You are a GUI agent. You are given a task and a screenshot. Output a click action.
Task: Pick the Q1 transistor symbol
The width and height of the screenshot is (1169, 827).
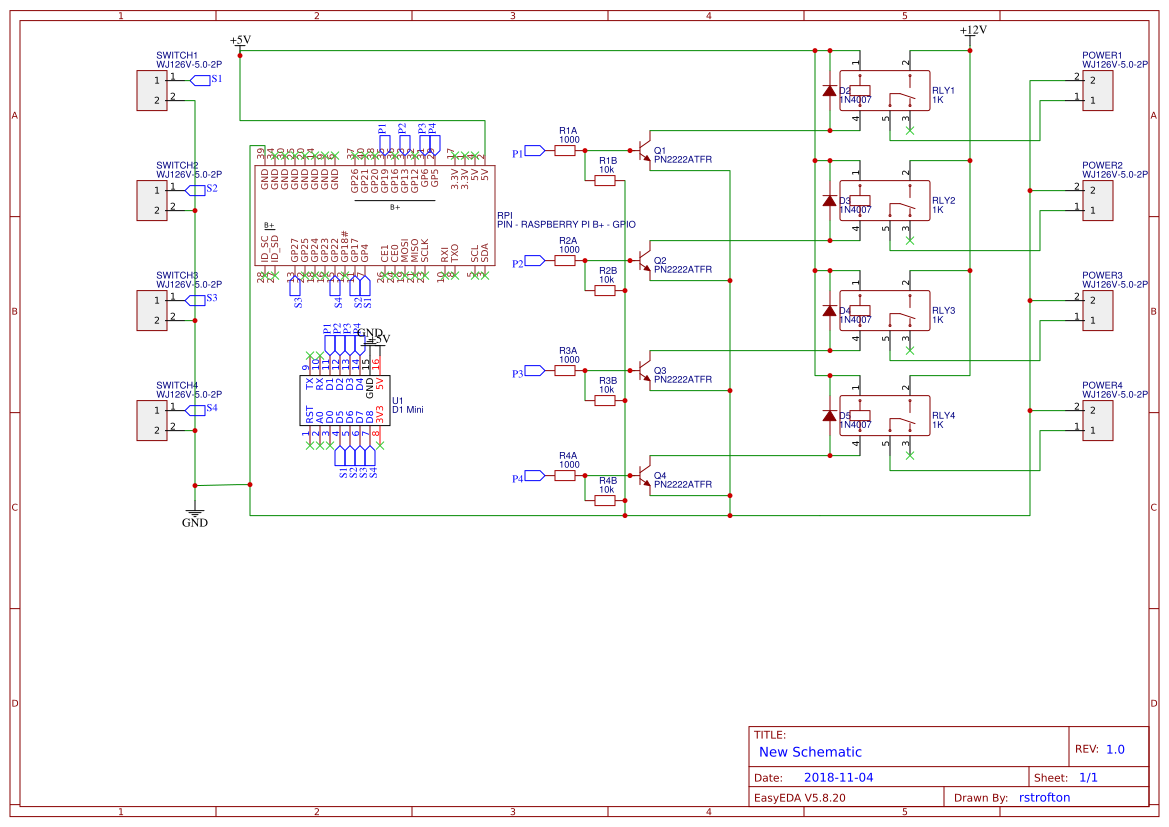643,151
